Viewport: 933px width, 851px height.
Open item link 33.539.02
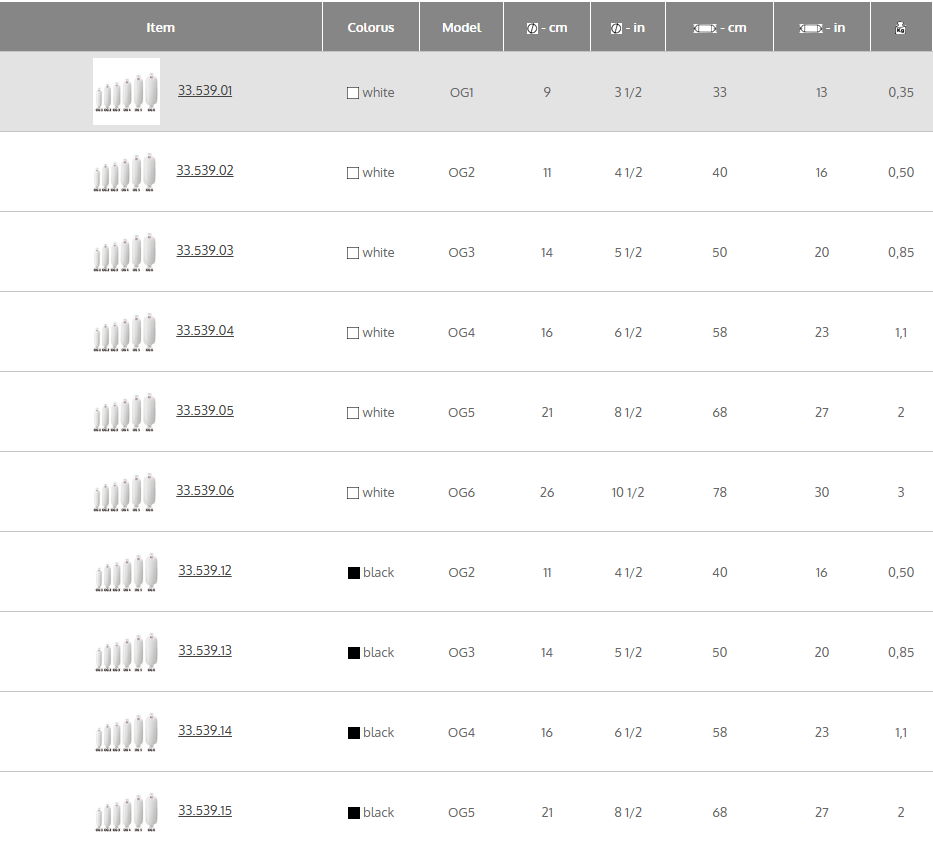point(205,171)
